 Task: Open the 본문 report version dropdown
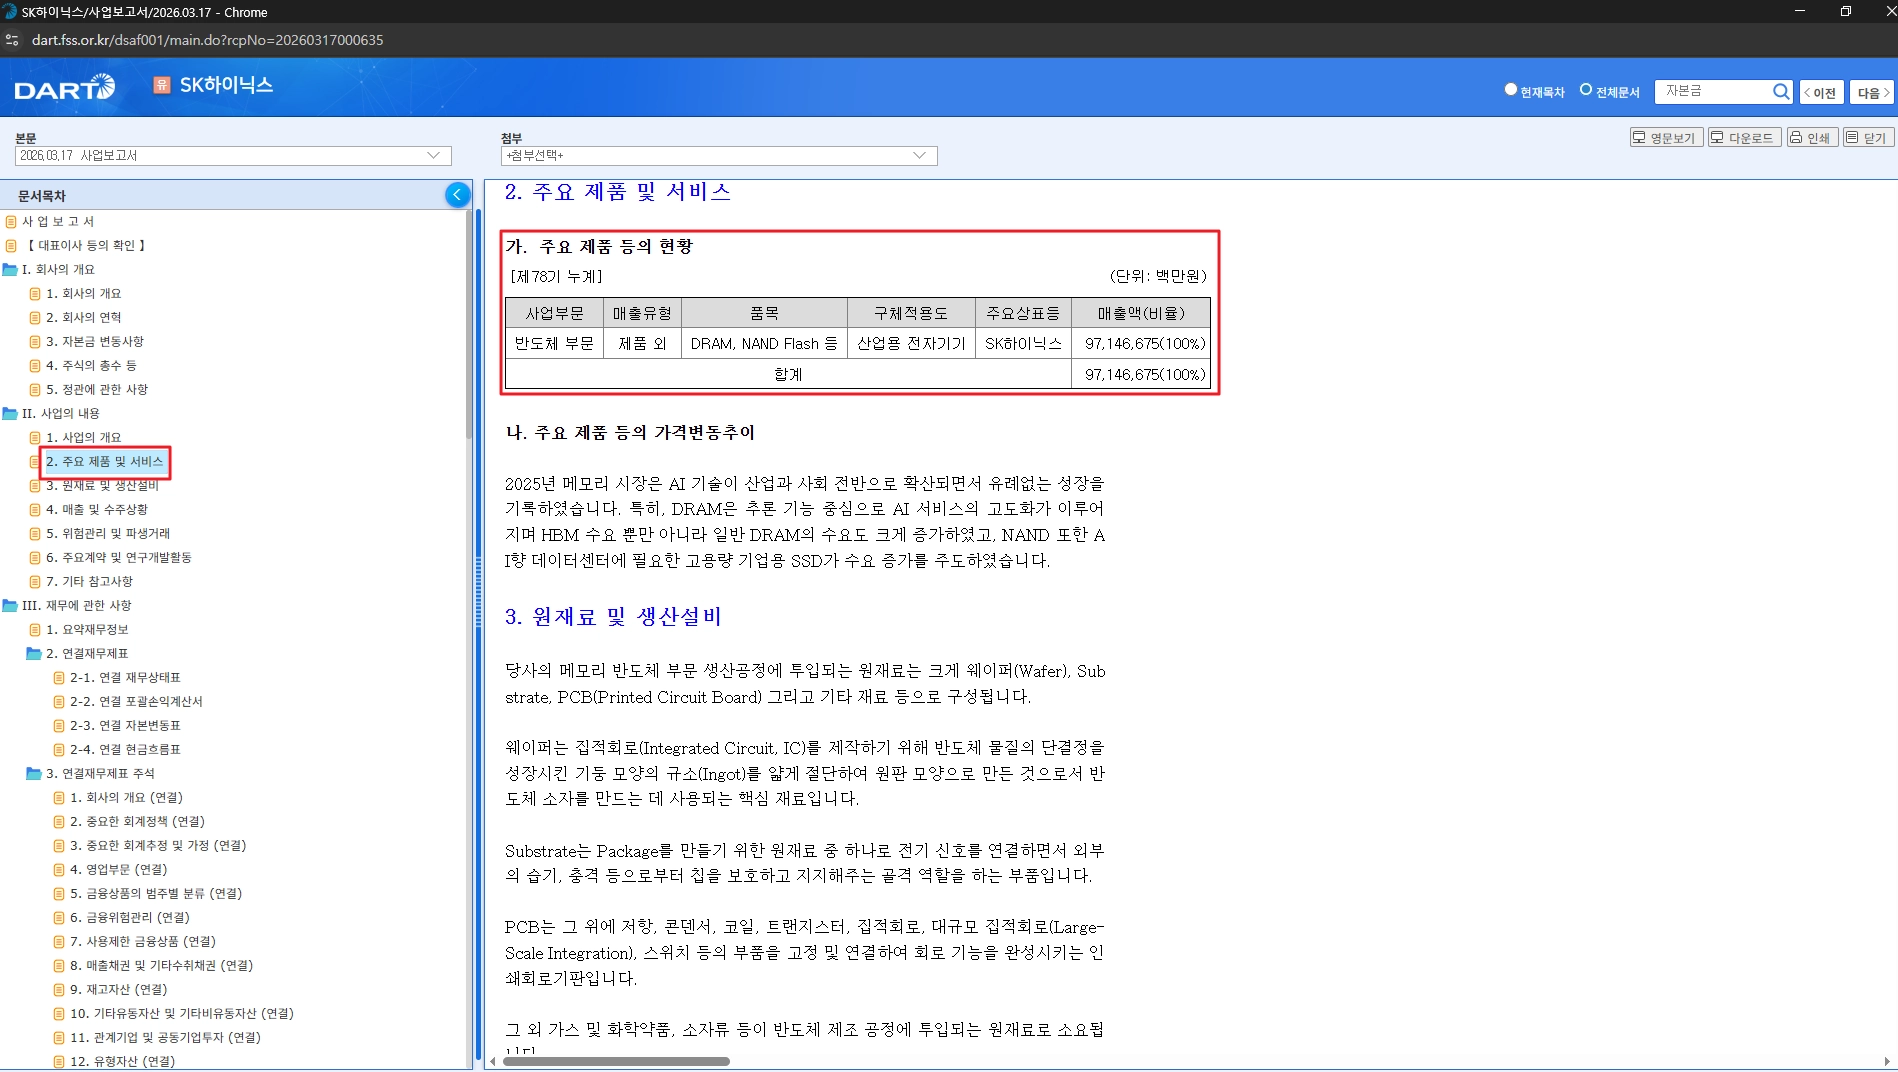pyautogui.click(x=433, y=156)
